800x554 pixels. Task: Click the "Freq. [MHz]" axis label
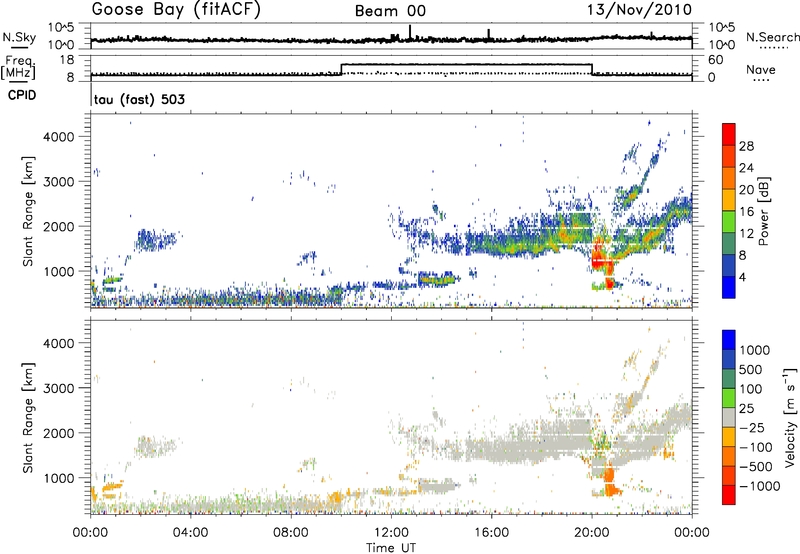(19, 67)
